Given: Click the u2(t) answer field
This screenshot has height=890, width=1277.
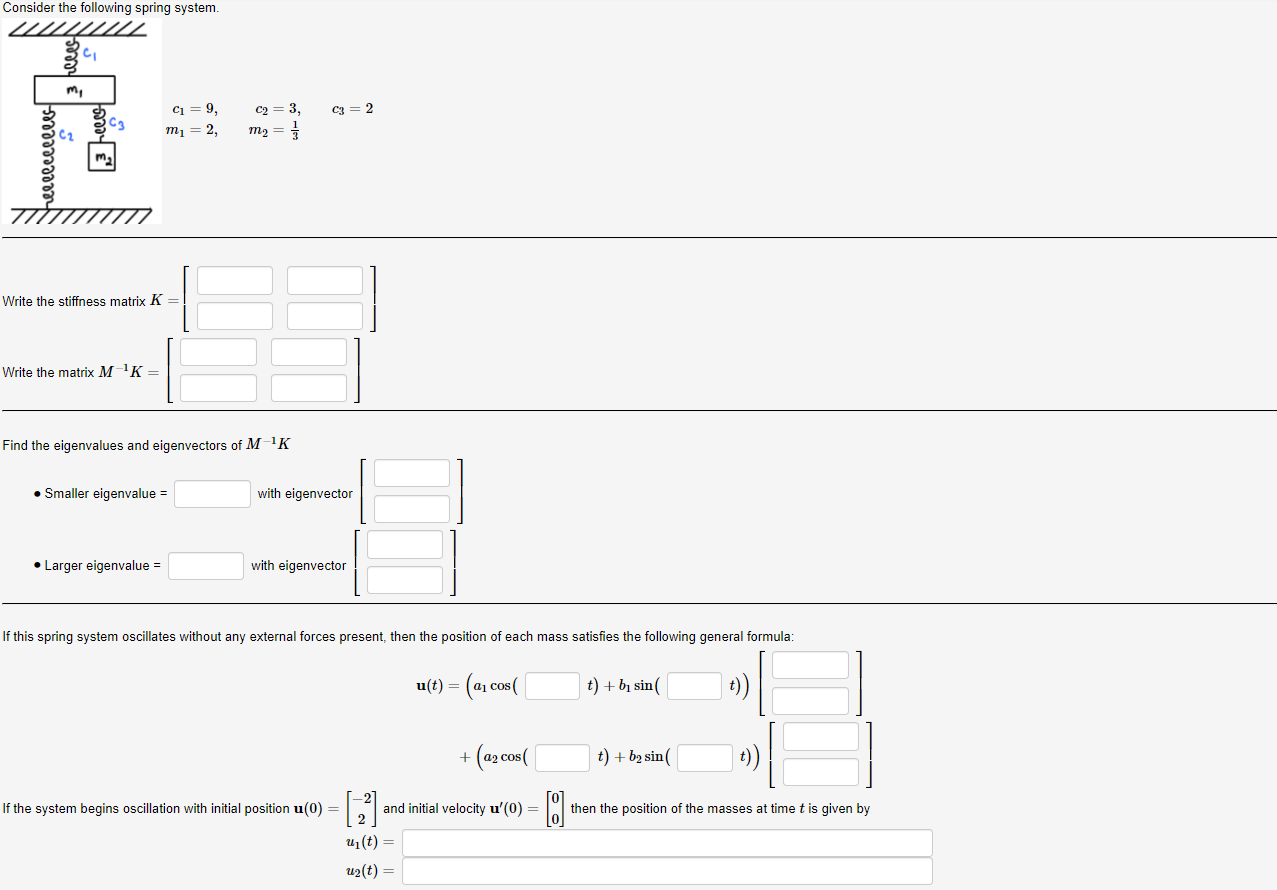Looking at the screenshot, I should [666, 870].
